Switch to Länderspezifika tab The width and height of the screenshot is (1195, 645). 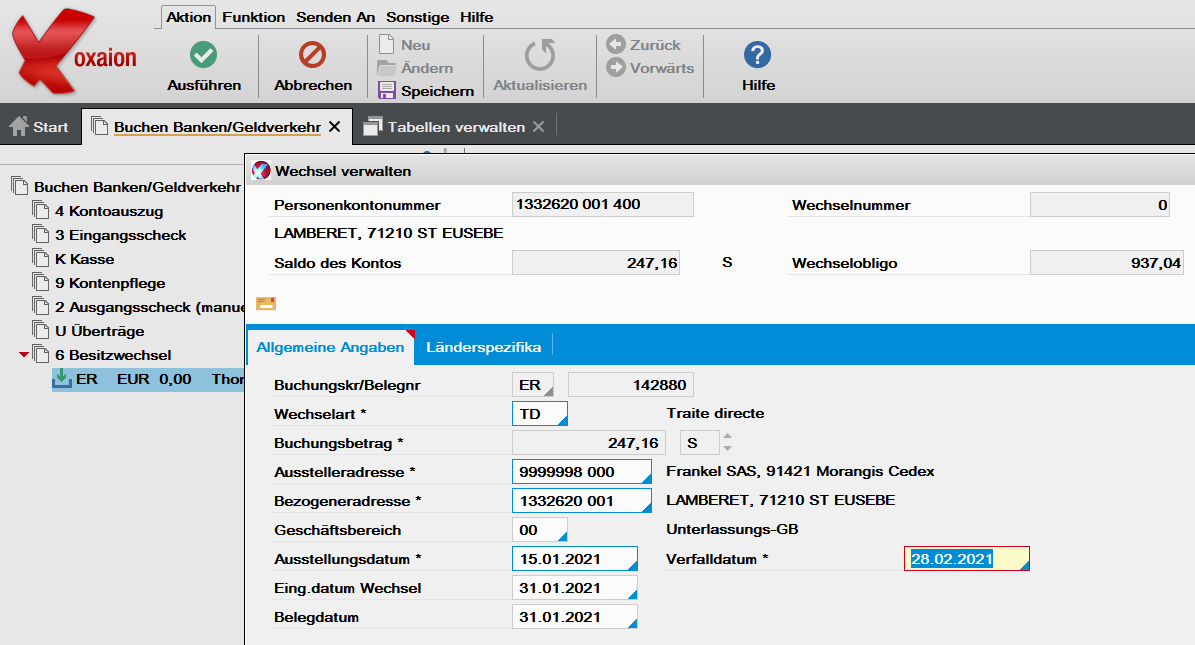483,347
